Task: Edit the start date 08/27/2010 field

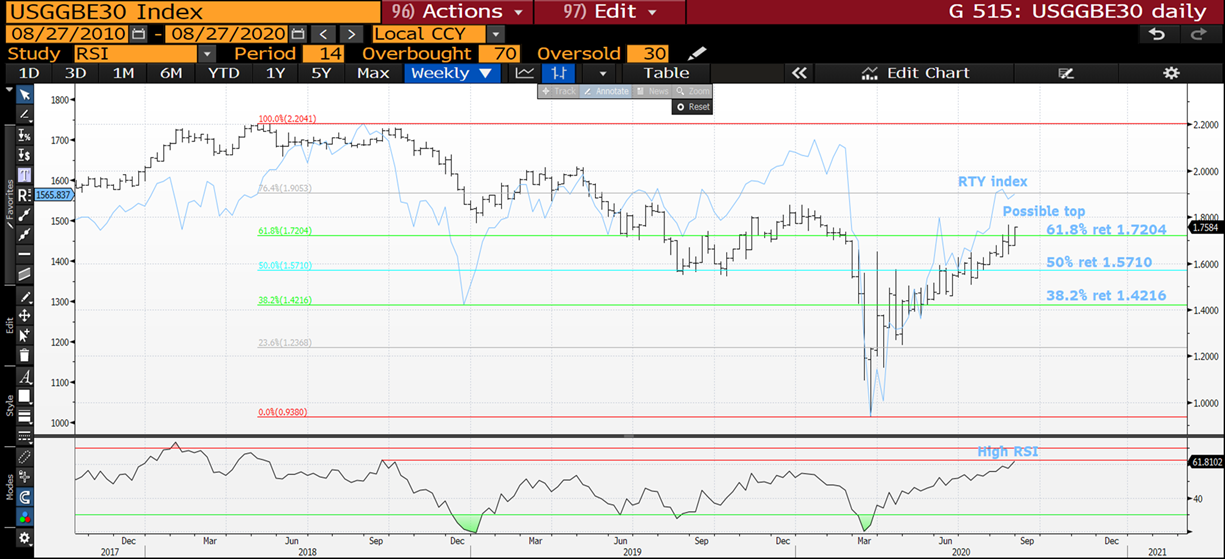Action: (x=65, y=34)
